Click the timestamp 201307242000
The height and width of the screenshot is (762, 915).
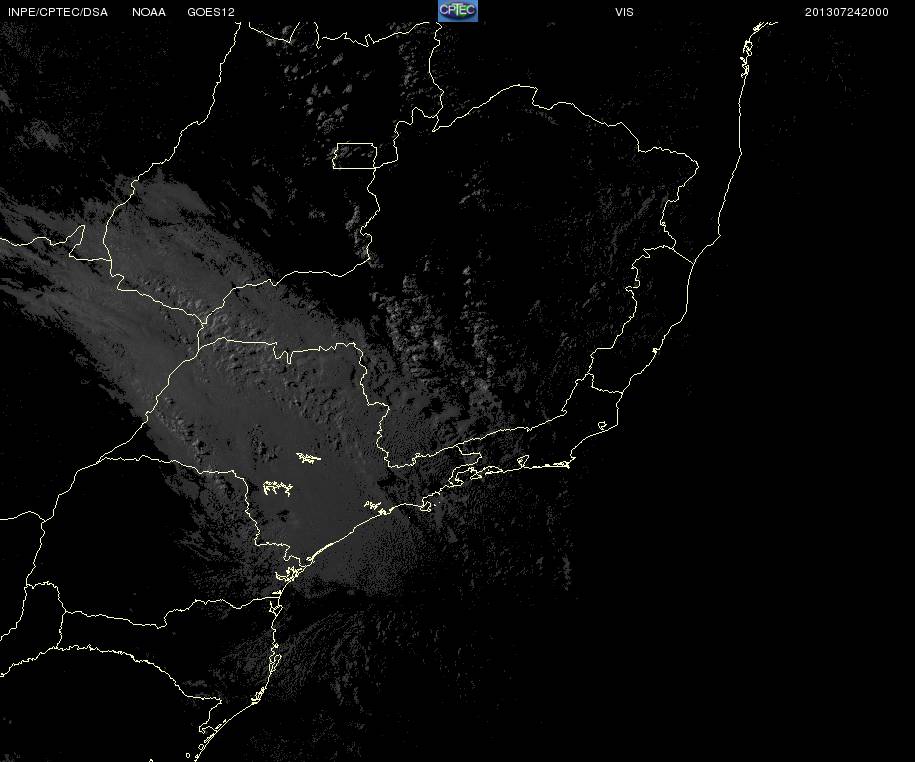pyautogui.click(x=847, y=12)
